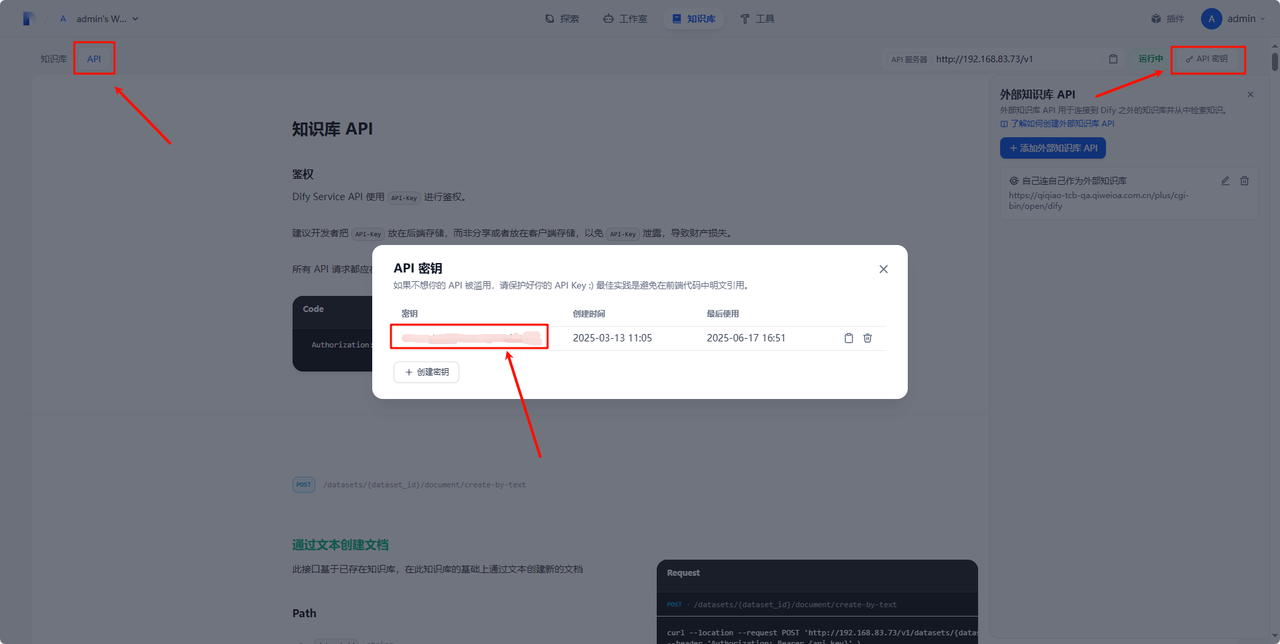Viewport: 1280px width, 644px height.
Task: Click the Dify logo icon
Action: 29,19
